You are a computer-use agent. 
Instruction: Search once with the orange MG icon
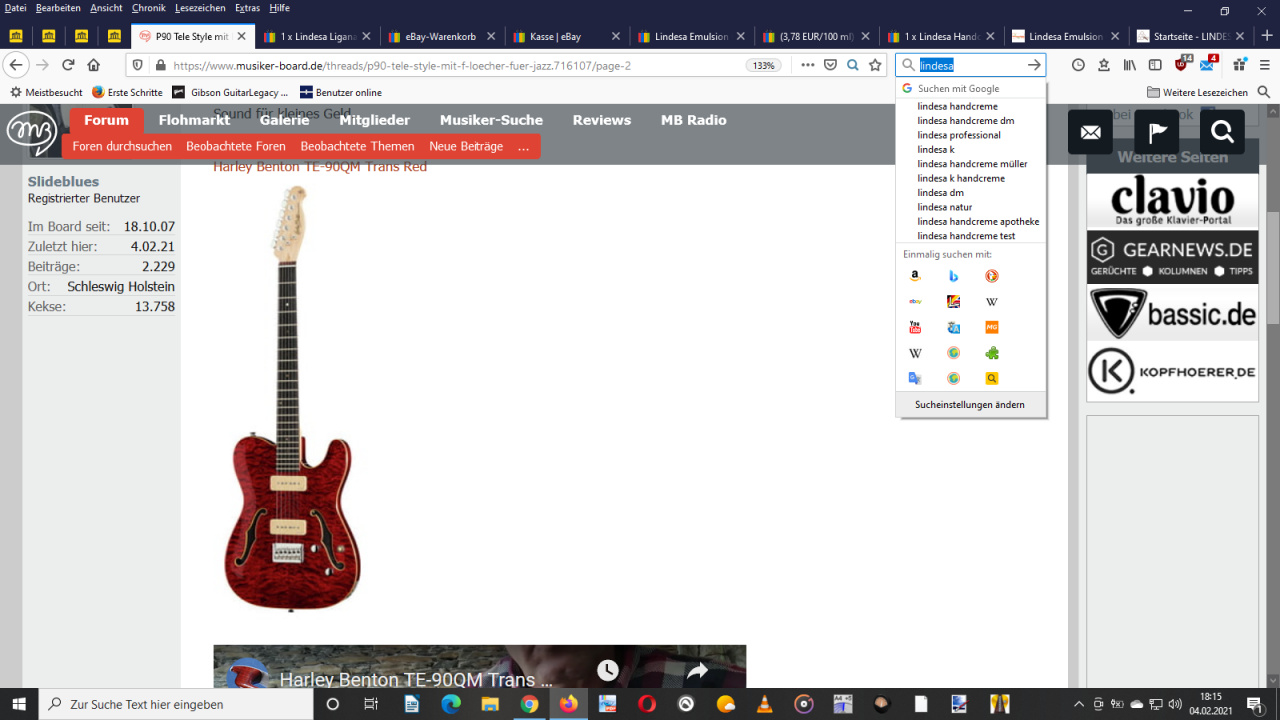tap(992, 327)
